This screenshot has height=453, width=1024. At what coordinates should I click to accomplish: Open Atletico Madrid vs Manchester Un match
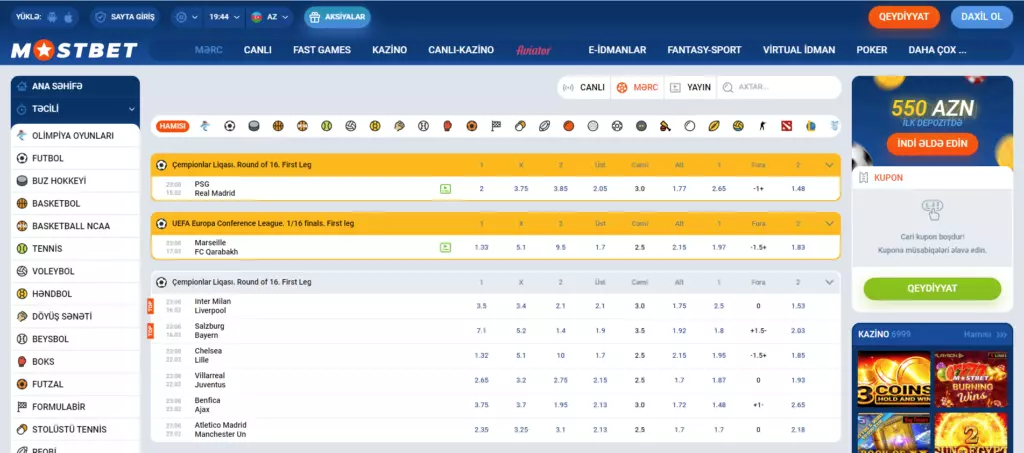pos(220,430)
